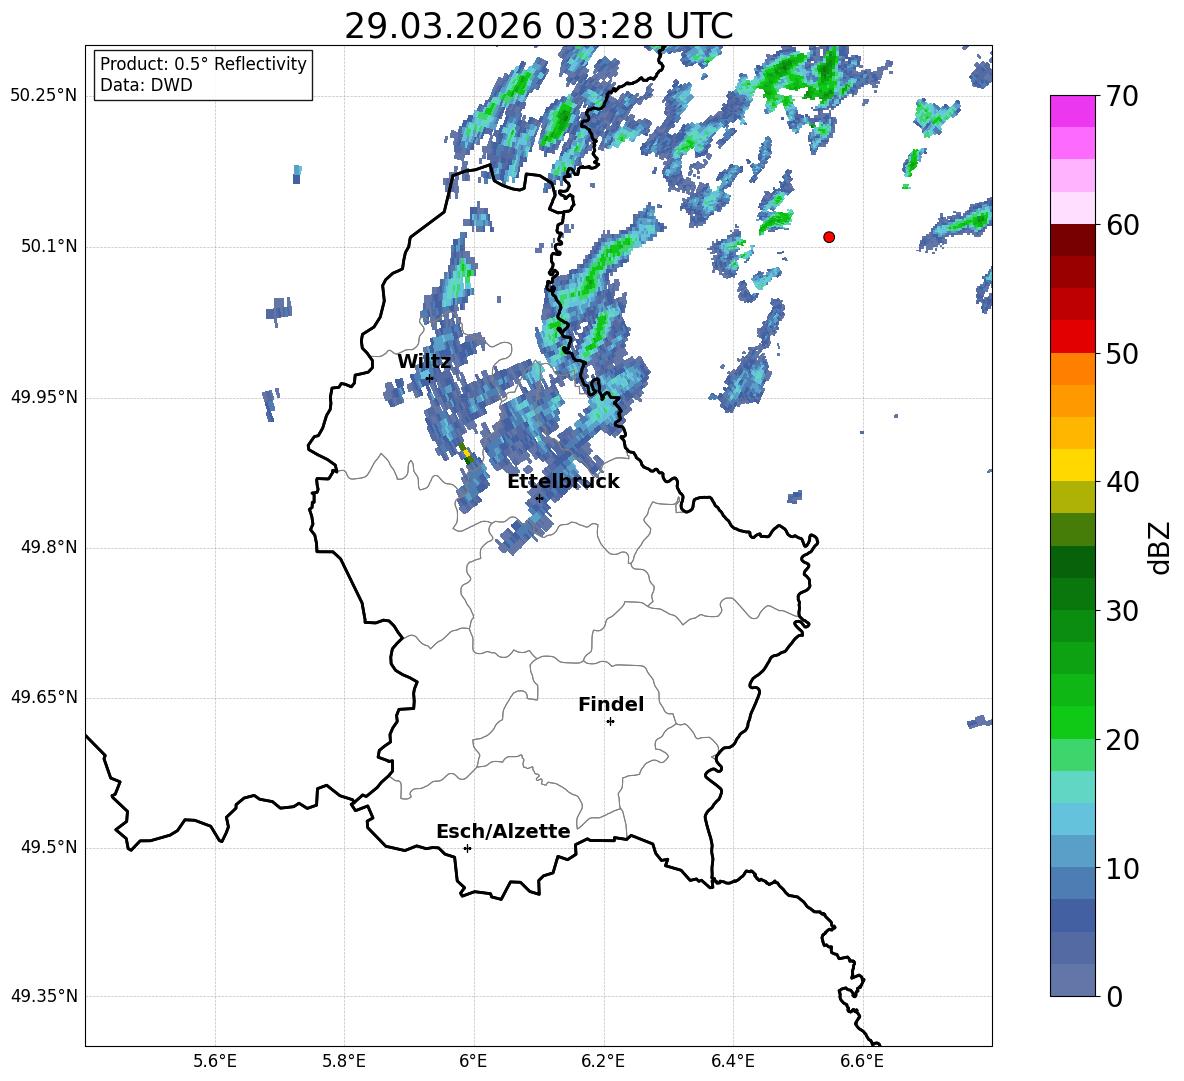
Task: Click the Esch/Alzette station cross marker
Action: [467, 848]
